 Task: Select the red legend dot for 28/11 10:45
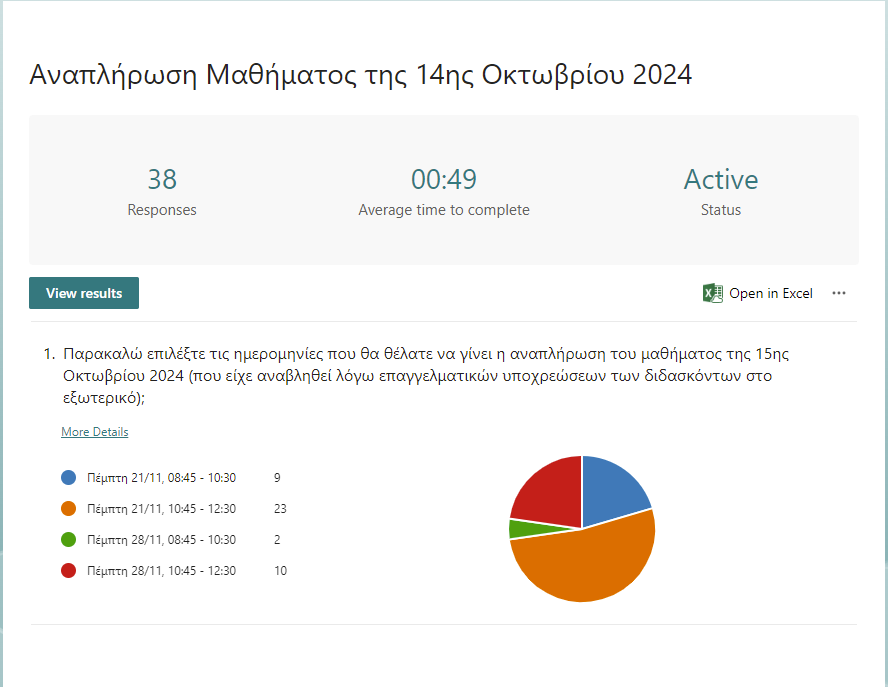pyautogui.click(x=69, y=570)
